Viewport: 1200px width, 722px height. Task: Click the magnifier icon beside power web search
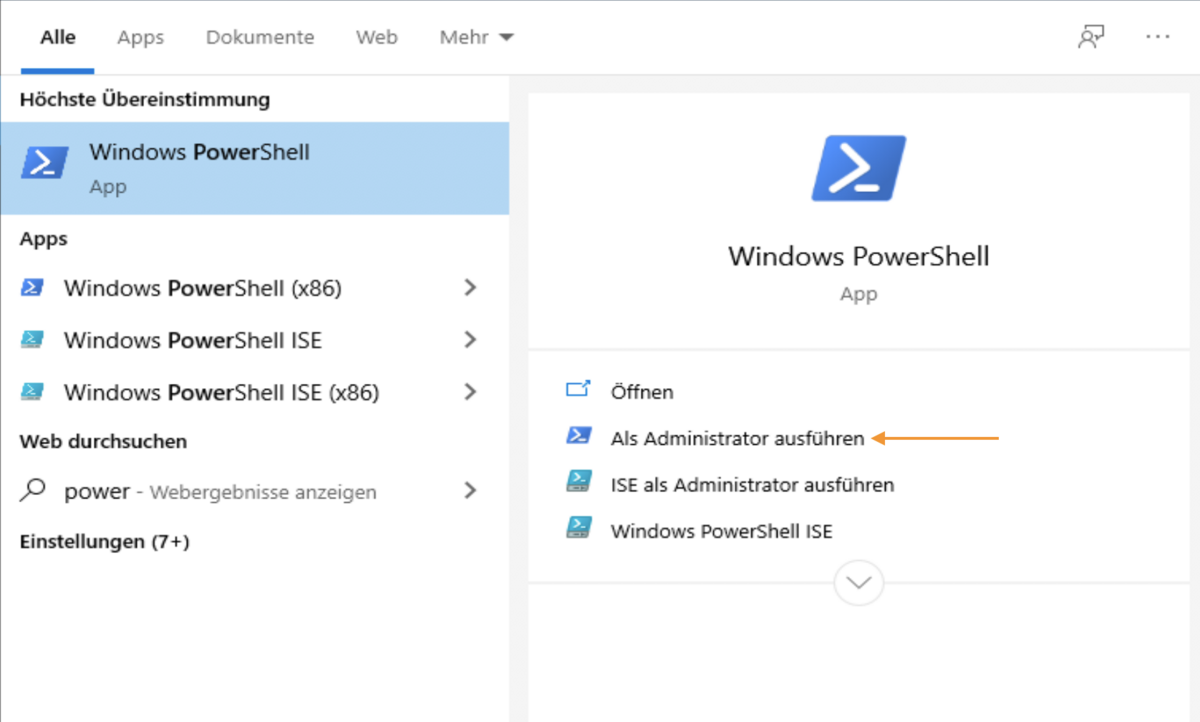(x=34, y=491)
